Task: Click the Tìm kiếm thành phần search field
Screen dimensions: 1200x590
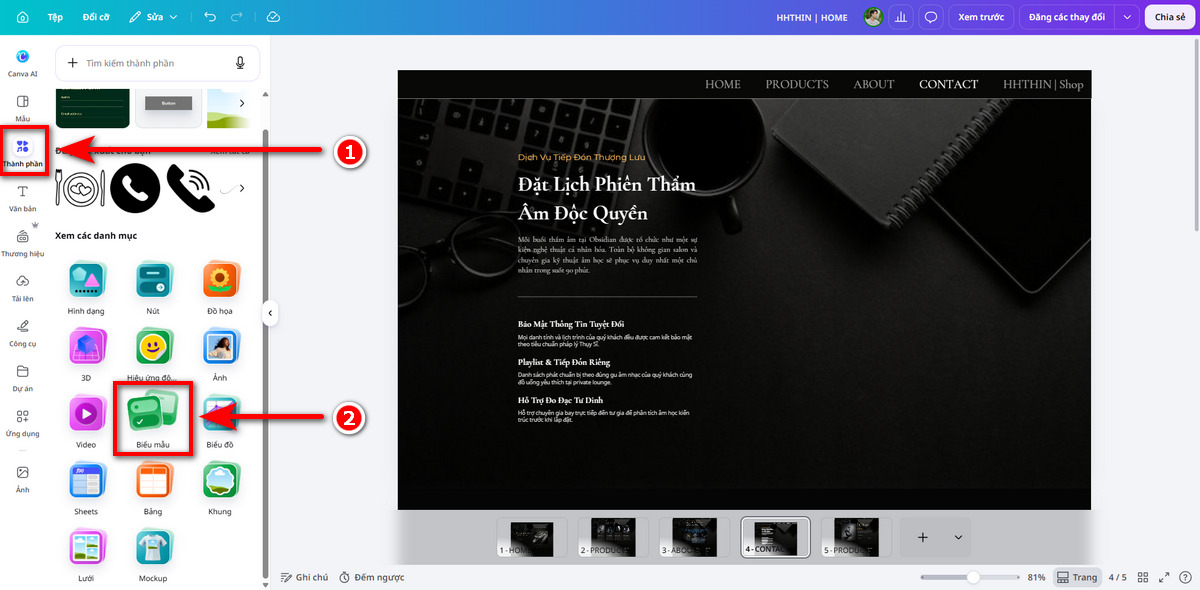Action: (x=157, y=63)
